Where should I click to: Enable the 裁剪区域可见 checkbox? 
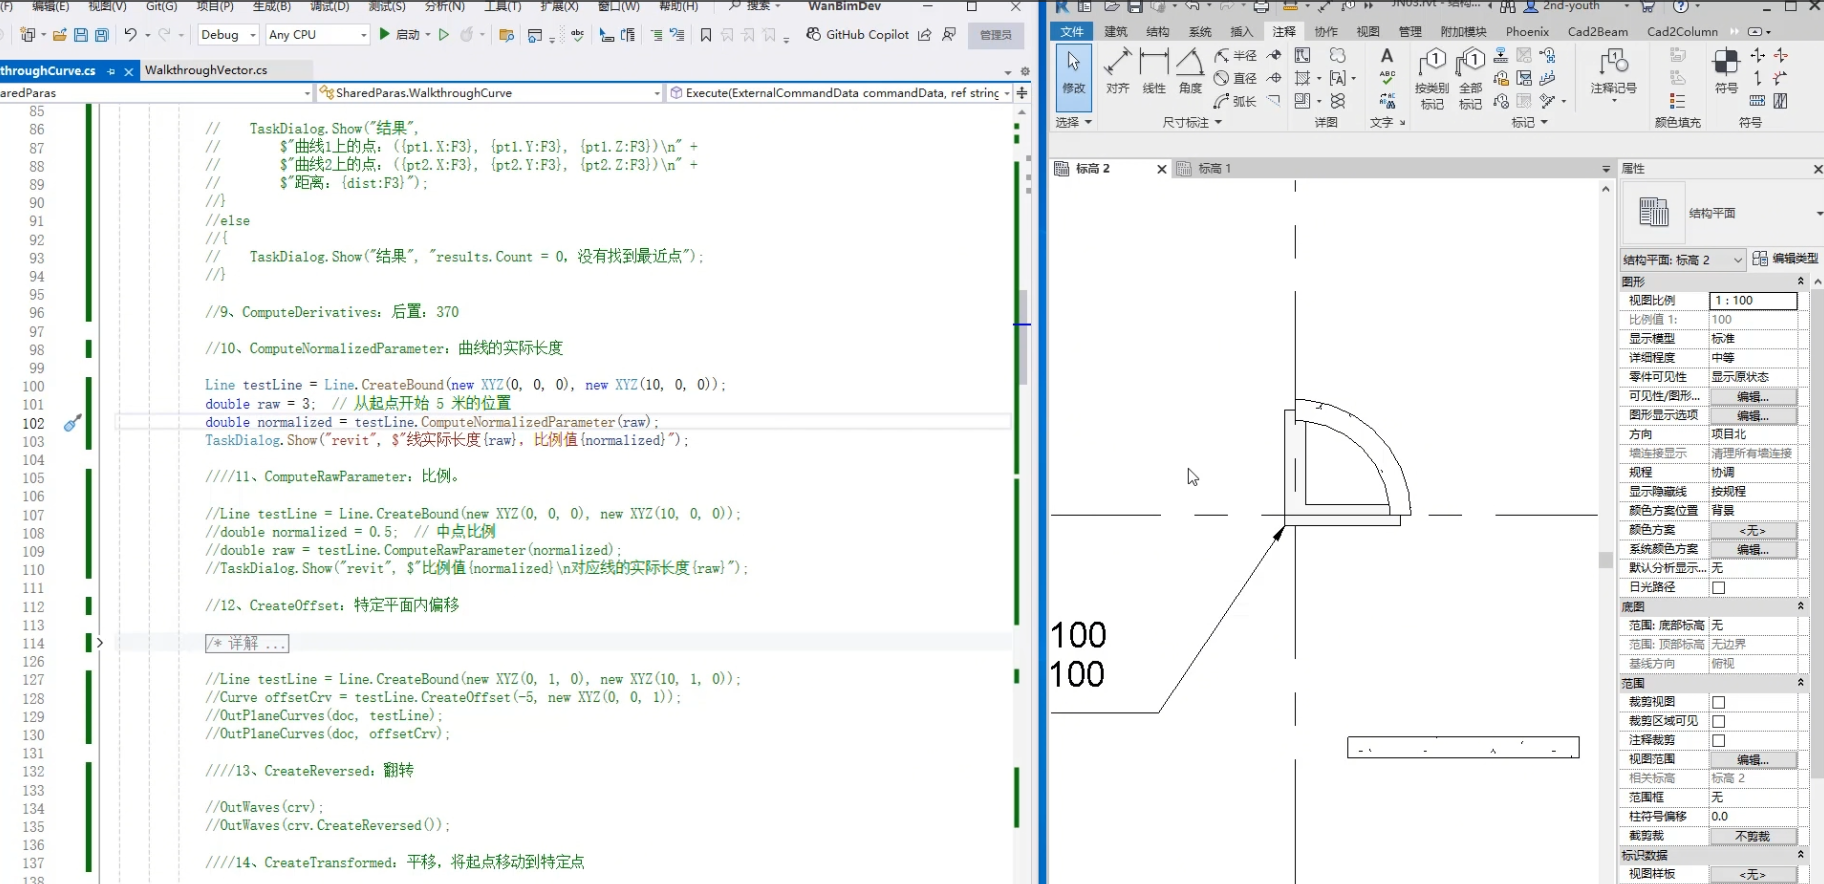[1718, 721]
